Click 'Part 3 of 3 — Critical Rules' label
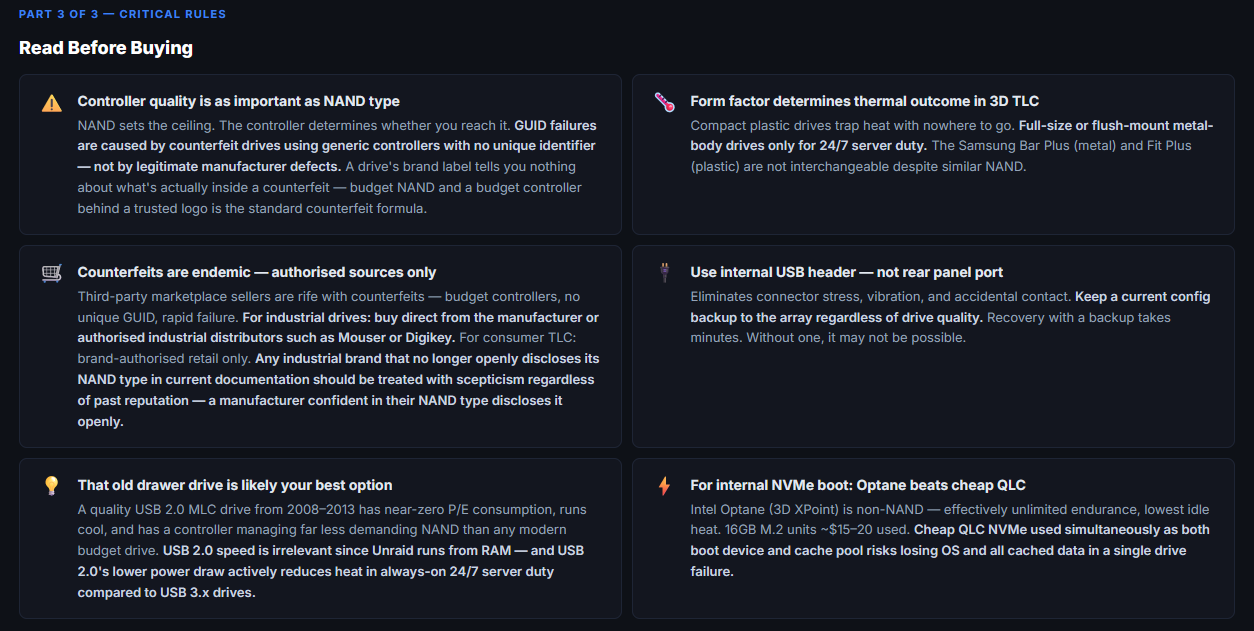The height and width of the screenshot is (631, 1254). [122, 14]
